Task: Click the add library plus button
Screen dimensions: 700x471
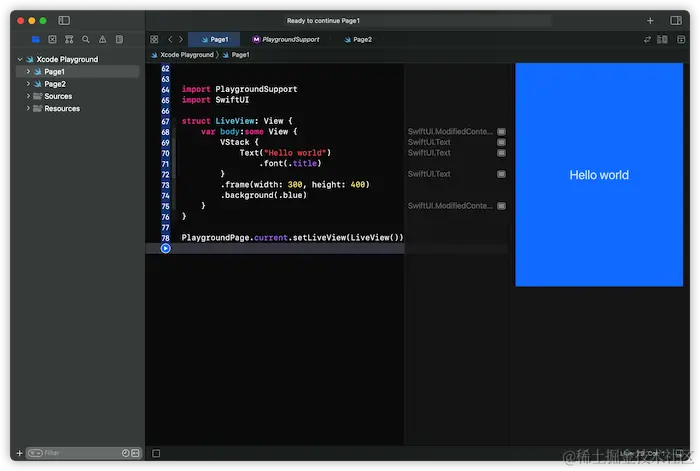Action: pos(650,21)
